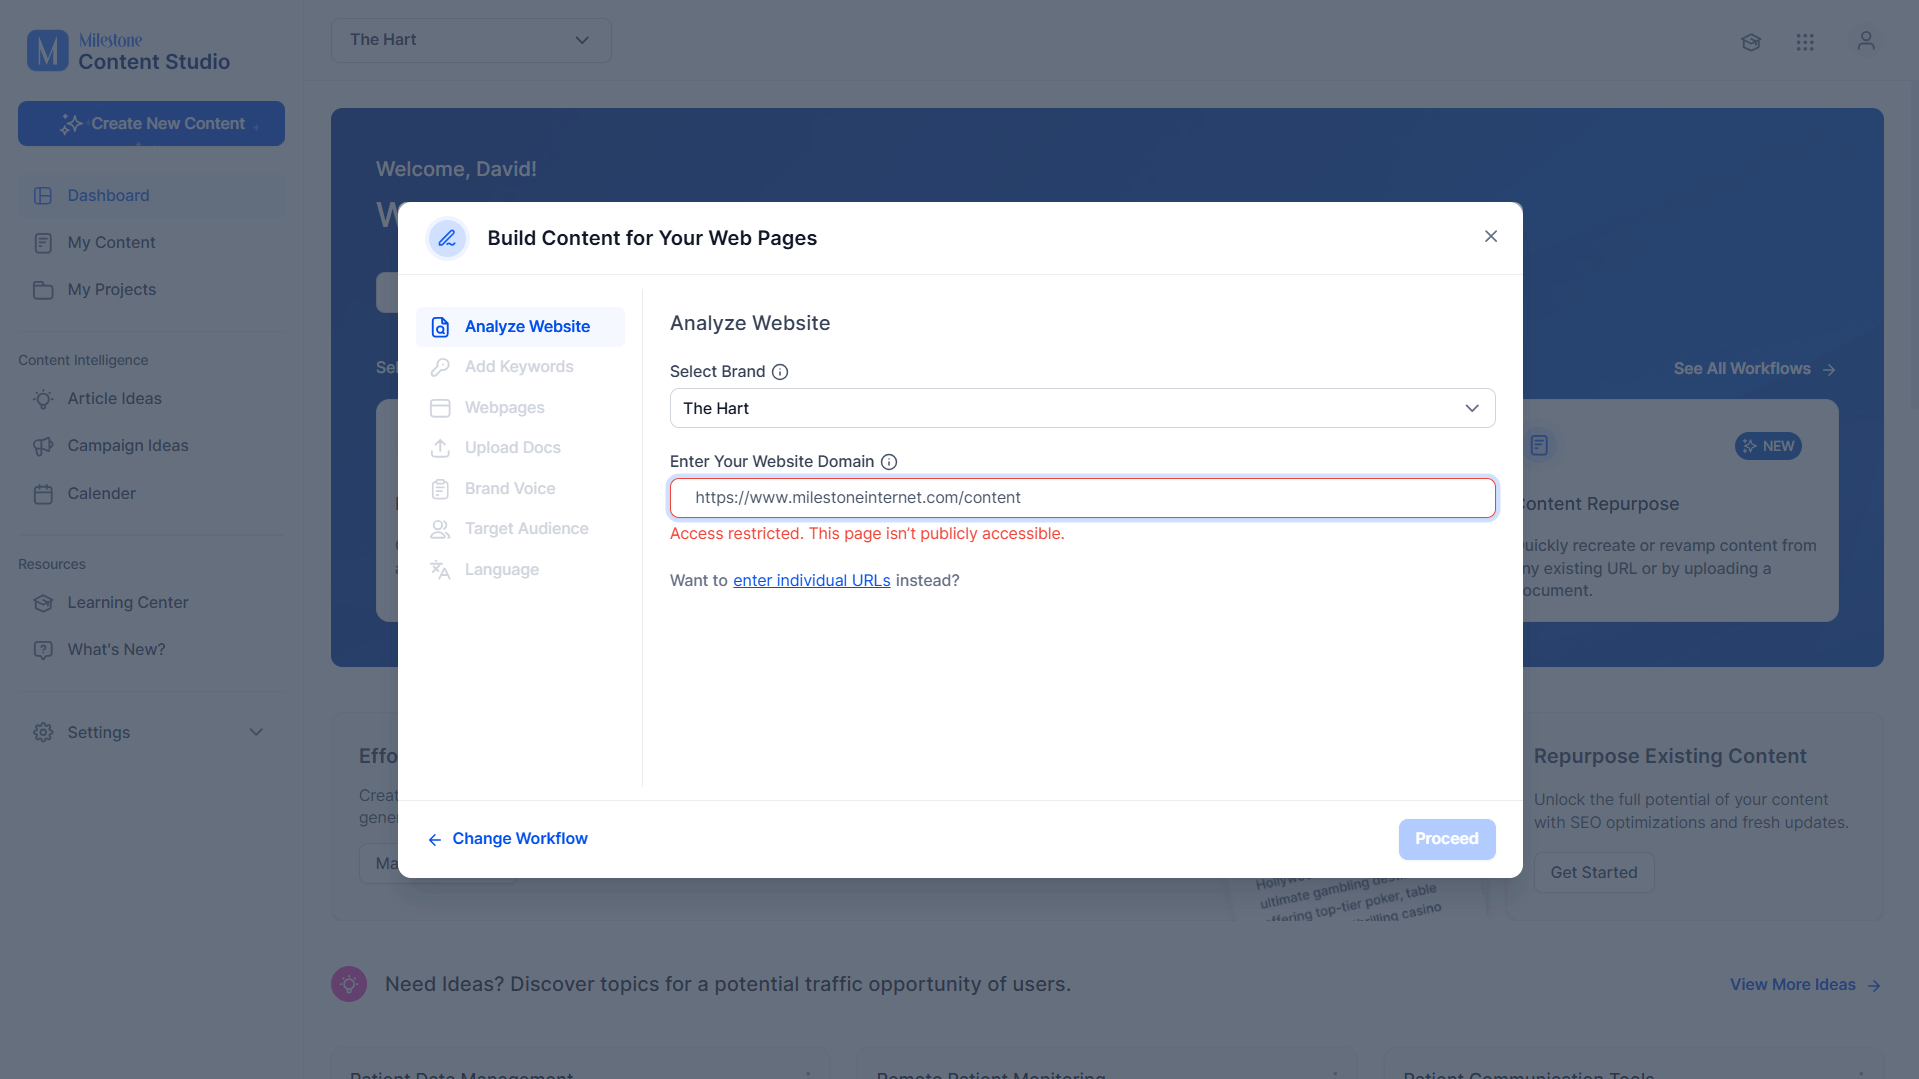Open Campaign Ideas in the sidebar
The height and width of the screenshot is (1079, 1919).
tap(151, 446)
